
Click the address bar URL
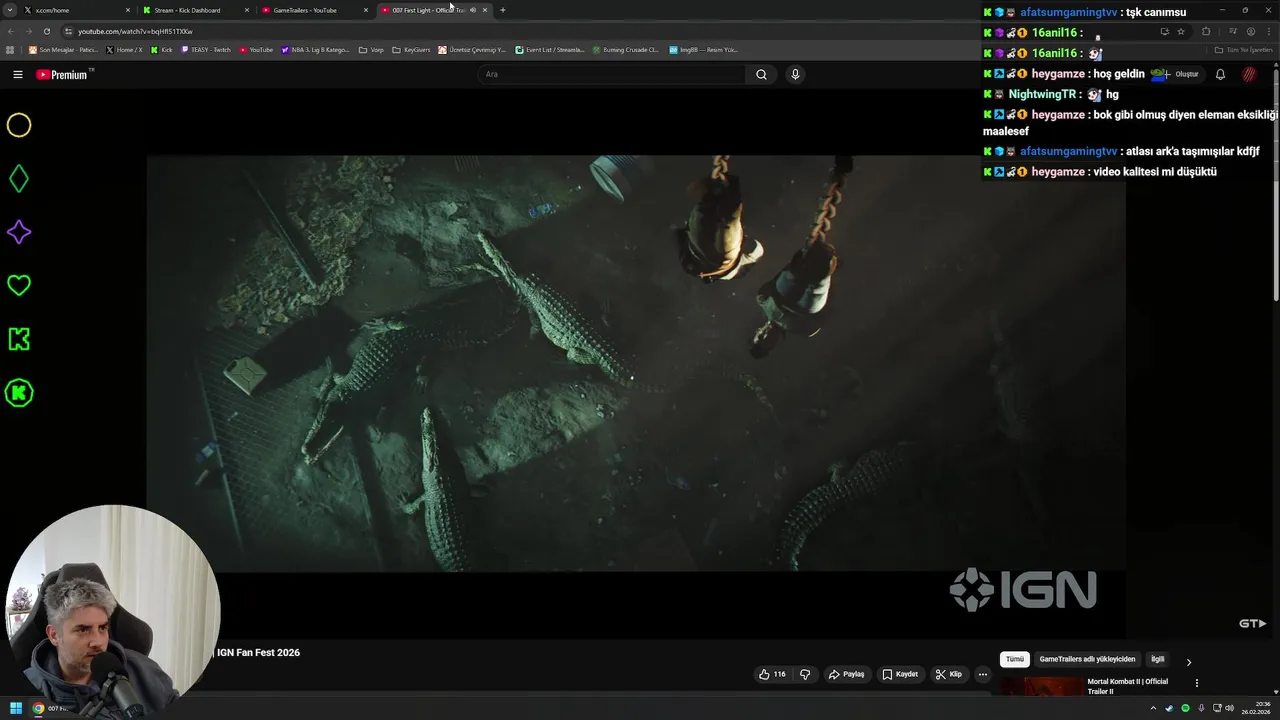point(135,31)
